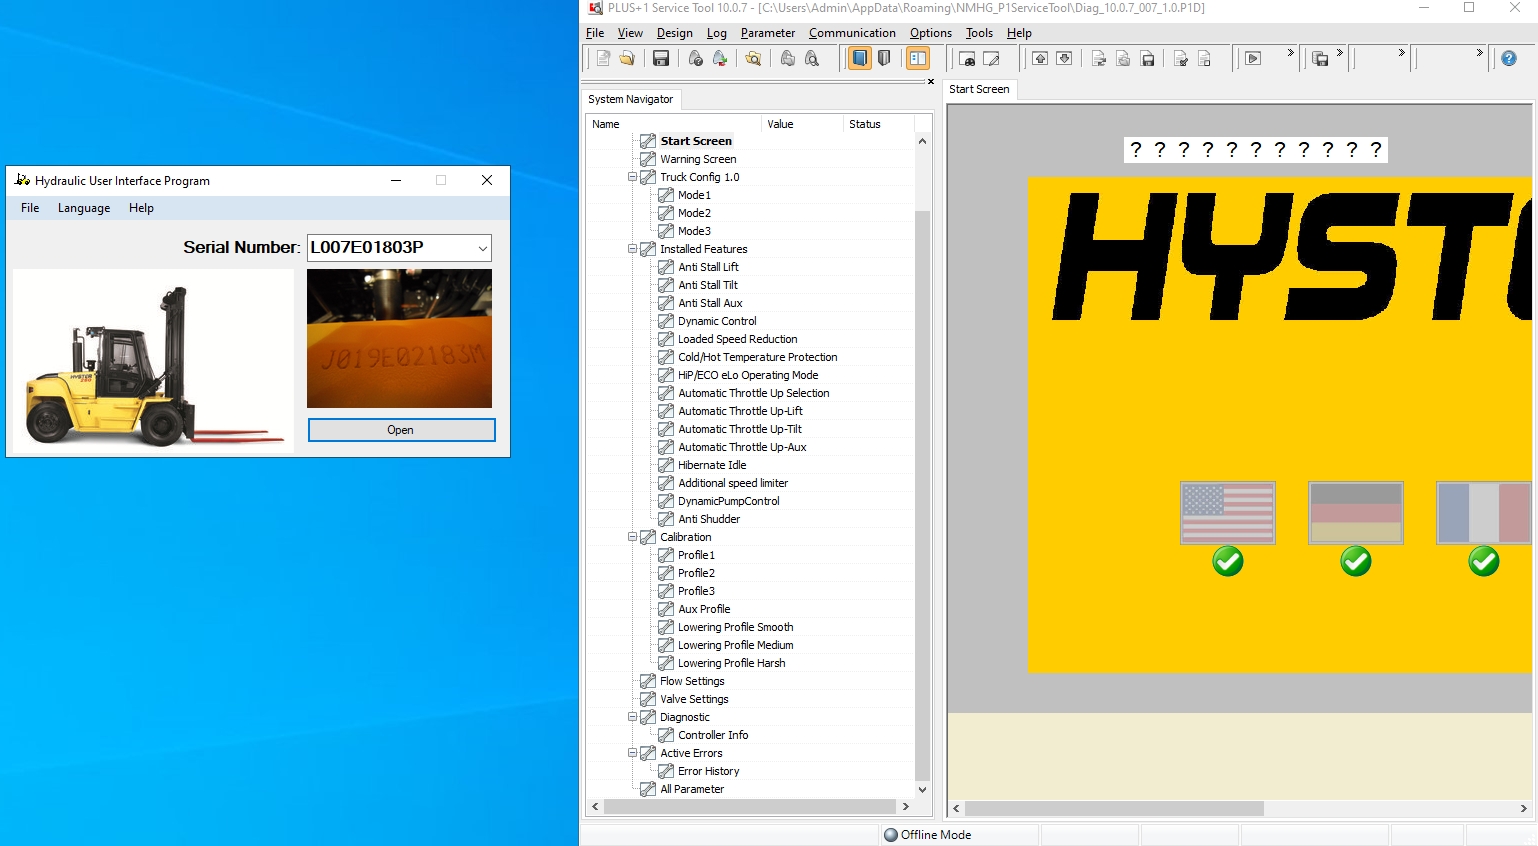Launch the play/run diagnostic toolbar icon
Viewport: 1538px width, 846px height.
click(x=1253, y=58)
